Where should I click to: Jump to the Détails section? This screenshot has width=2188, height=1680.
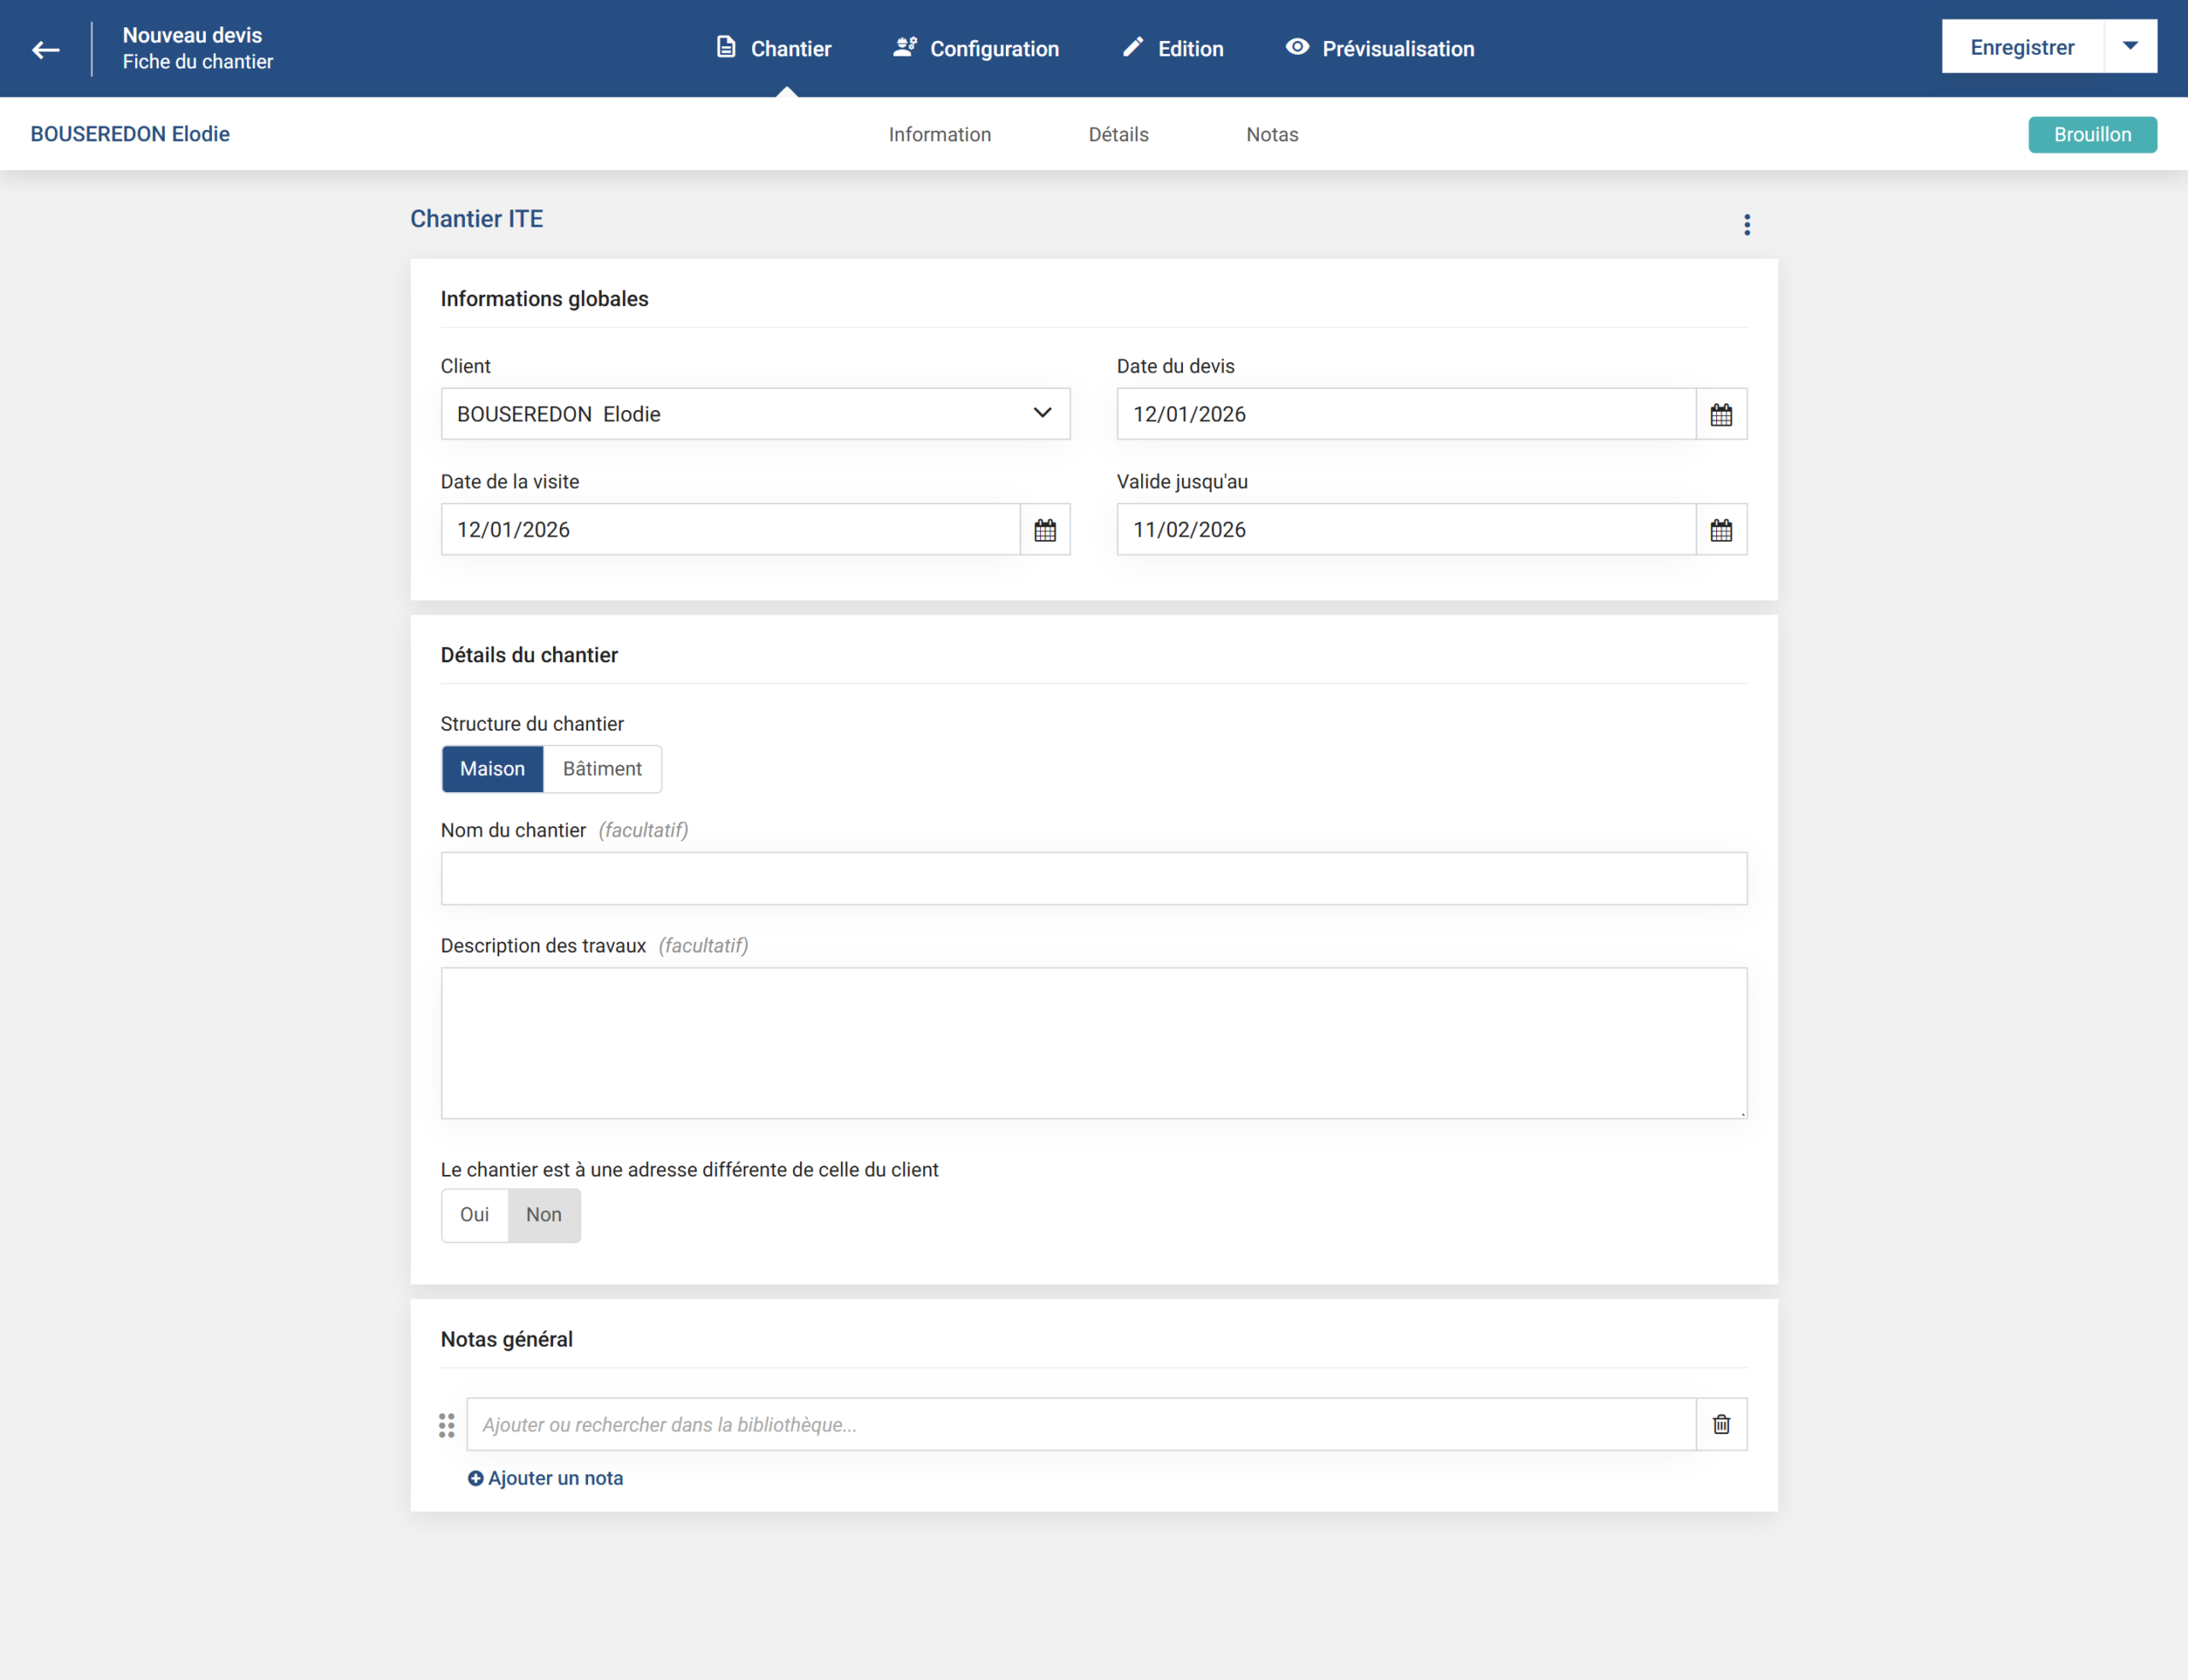click(1118, 135)
